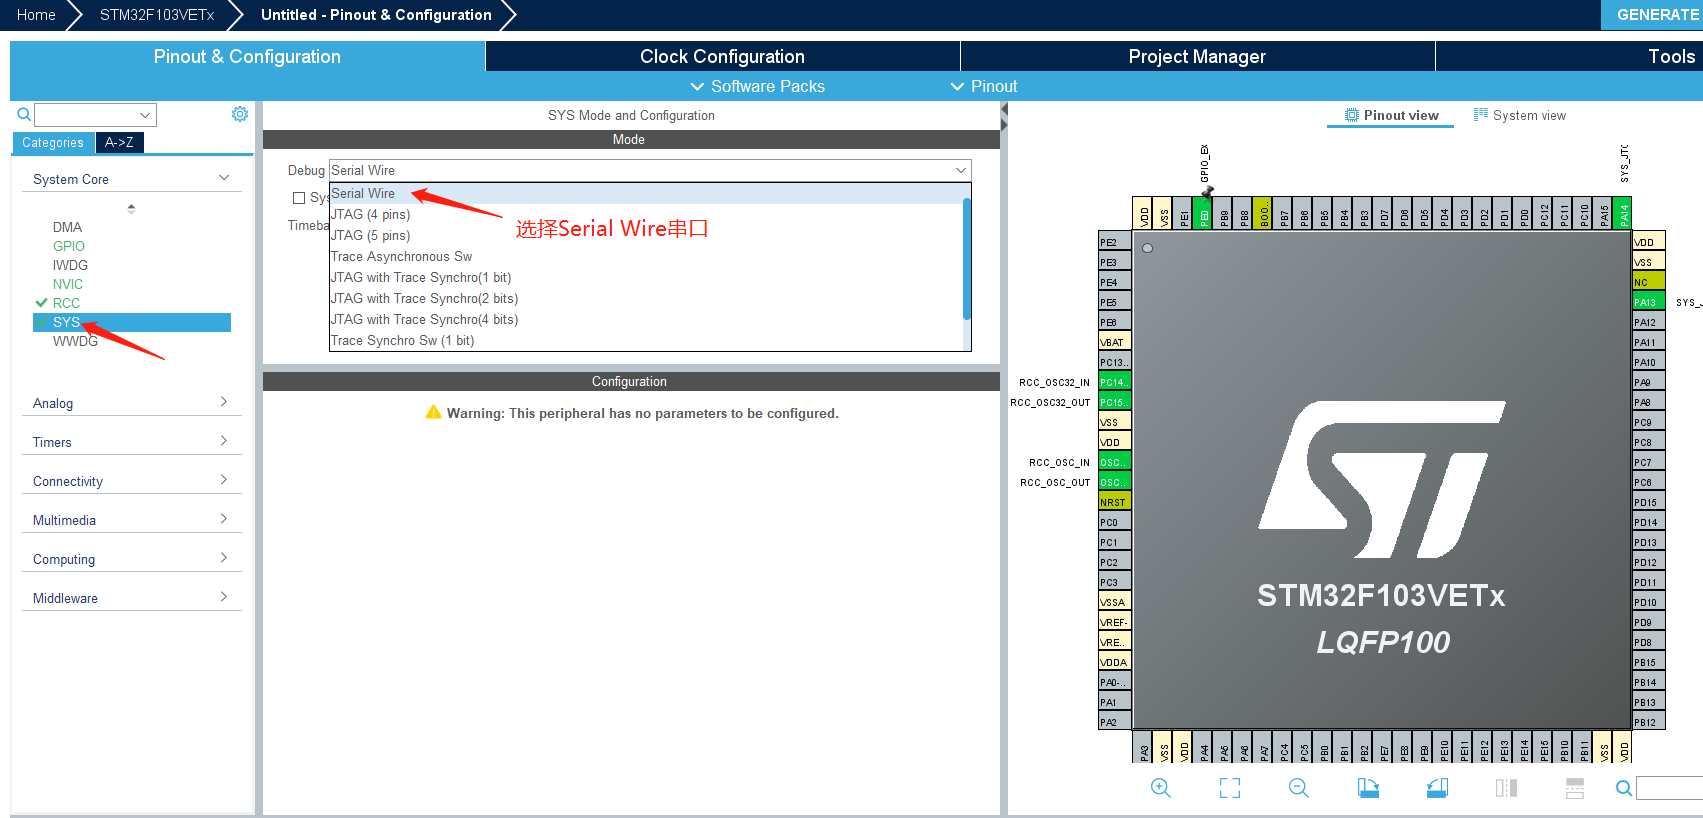The width and height of the screenshot is (1703, 818).
Task: Open the RCC peripheral settings
Action: [x=66, y=303]
